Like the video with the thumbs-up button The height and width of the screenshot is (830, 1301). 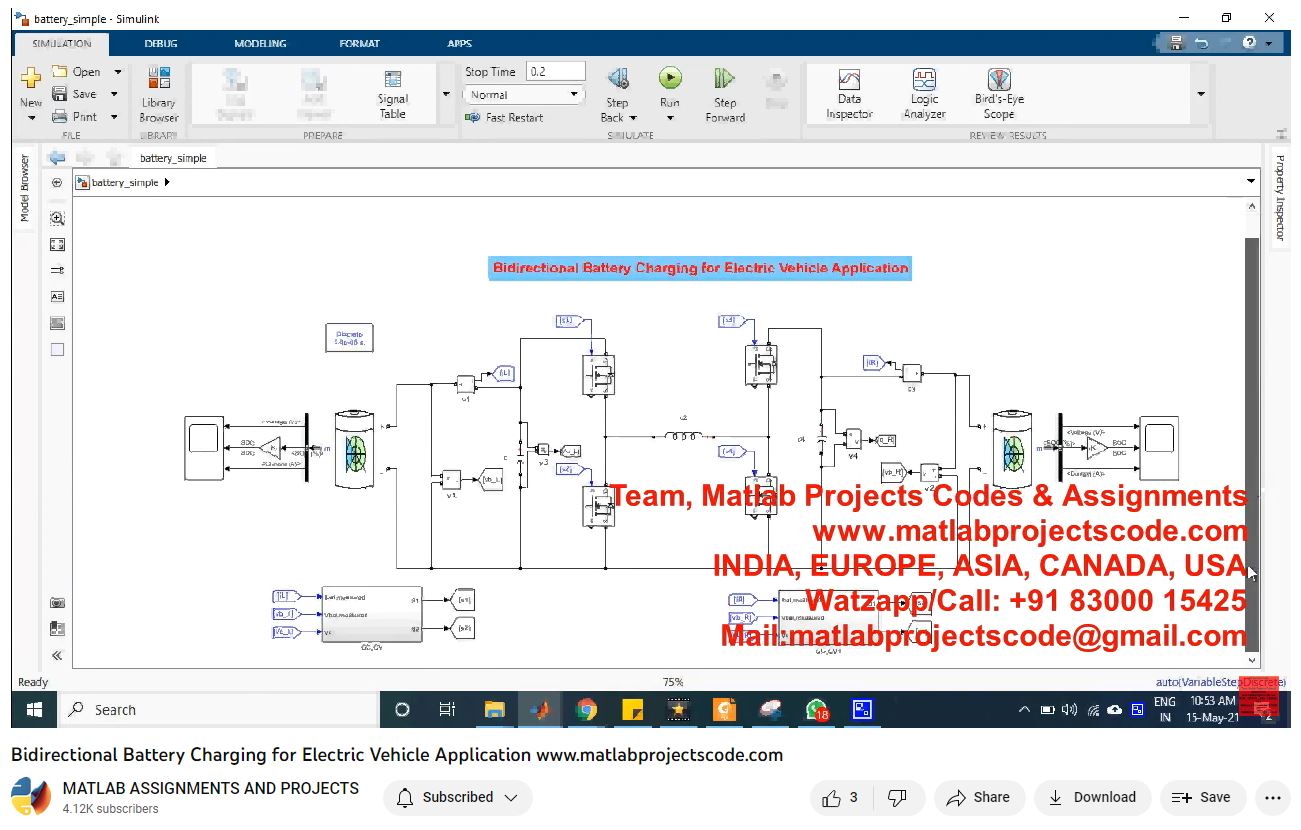[840, 797]
